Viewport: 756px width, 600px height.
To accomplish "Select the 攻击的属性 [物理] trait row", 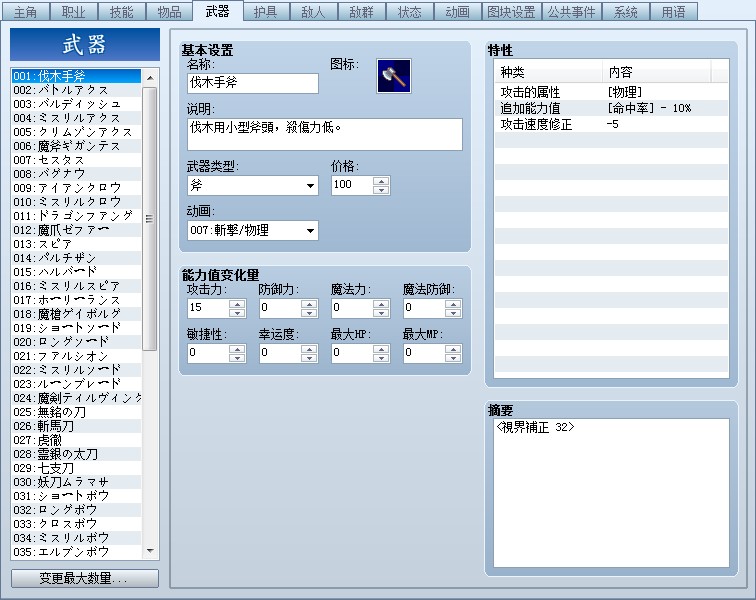I will [x=611, y=92].
